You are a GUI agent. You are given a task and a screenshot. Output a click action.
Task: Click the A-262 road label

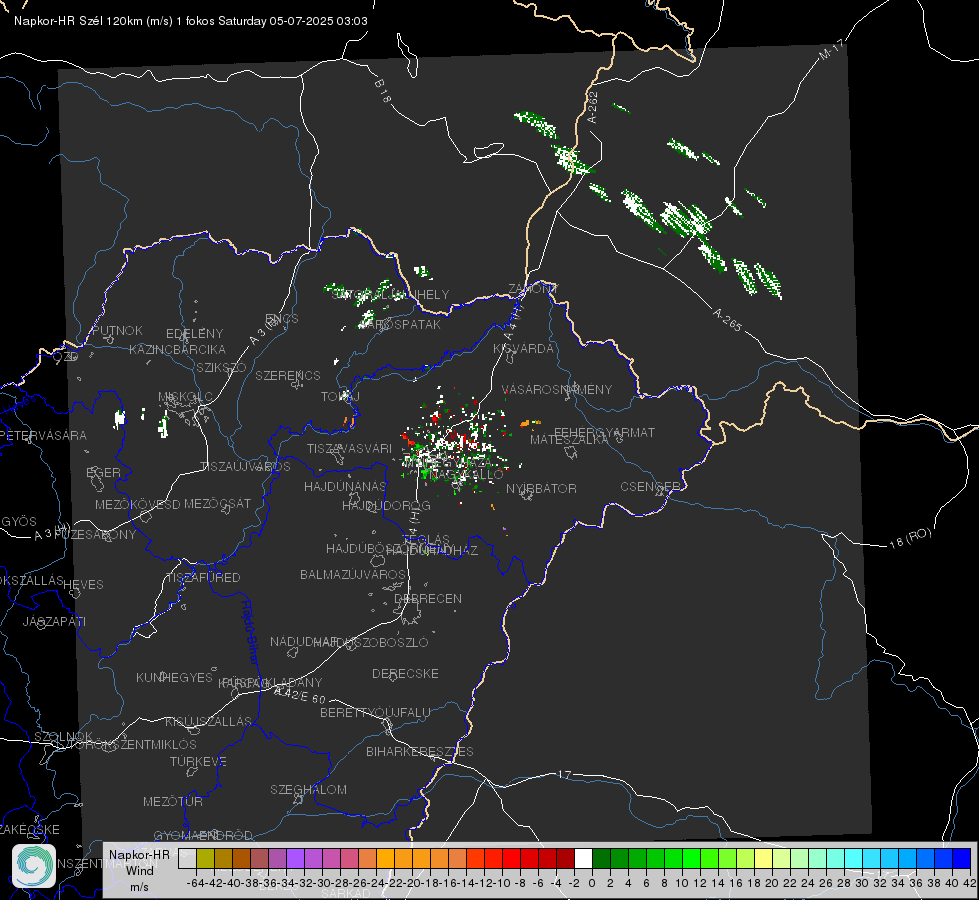pyautogui.click(x=592, y=107)
